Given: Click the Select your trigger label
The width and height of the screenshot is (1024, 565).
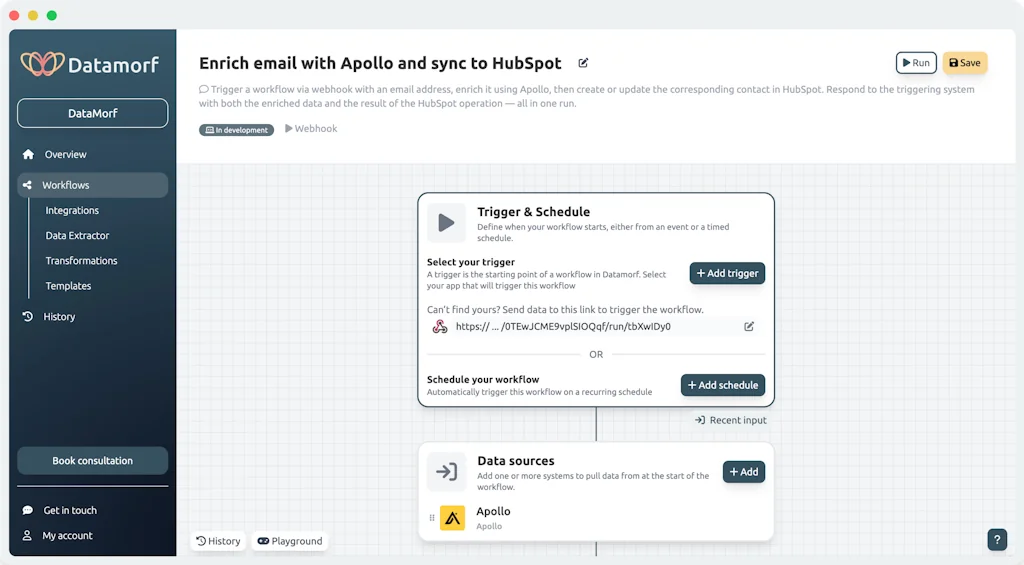Looking at the screenshot, I should tap(470, 262).
